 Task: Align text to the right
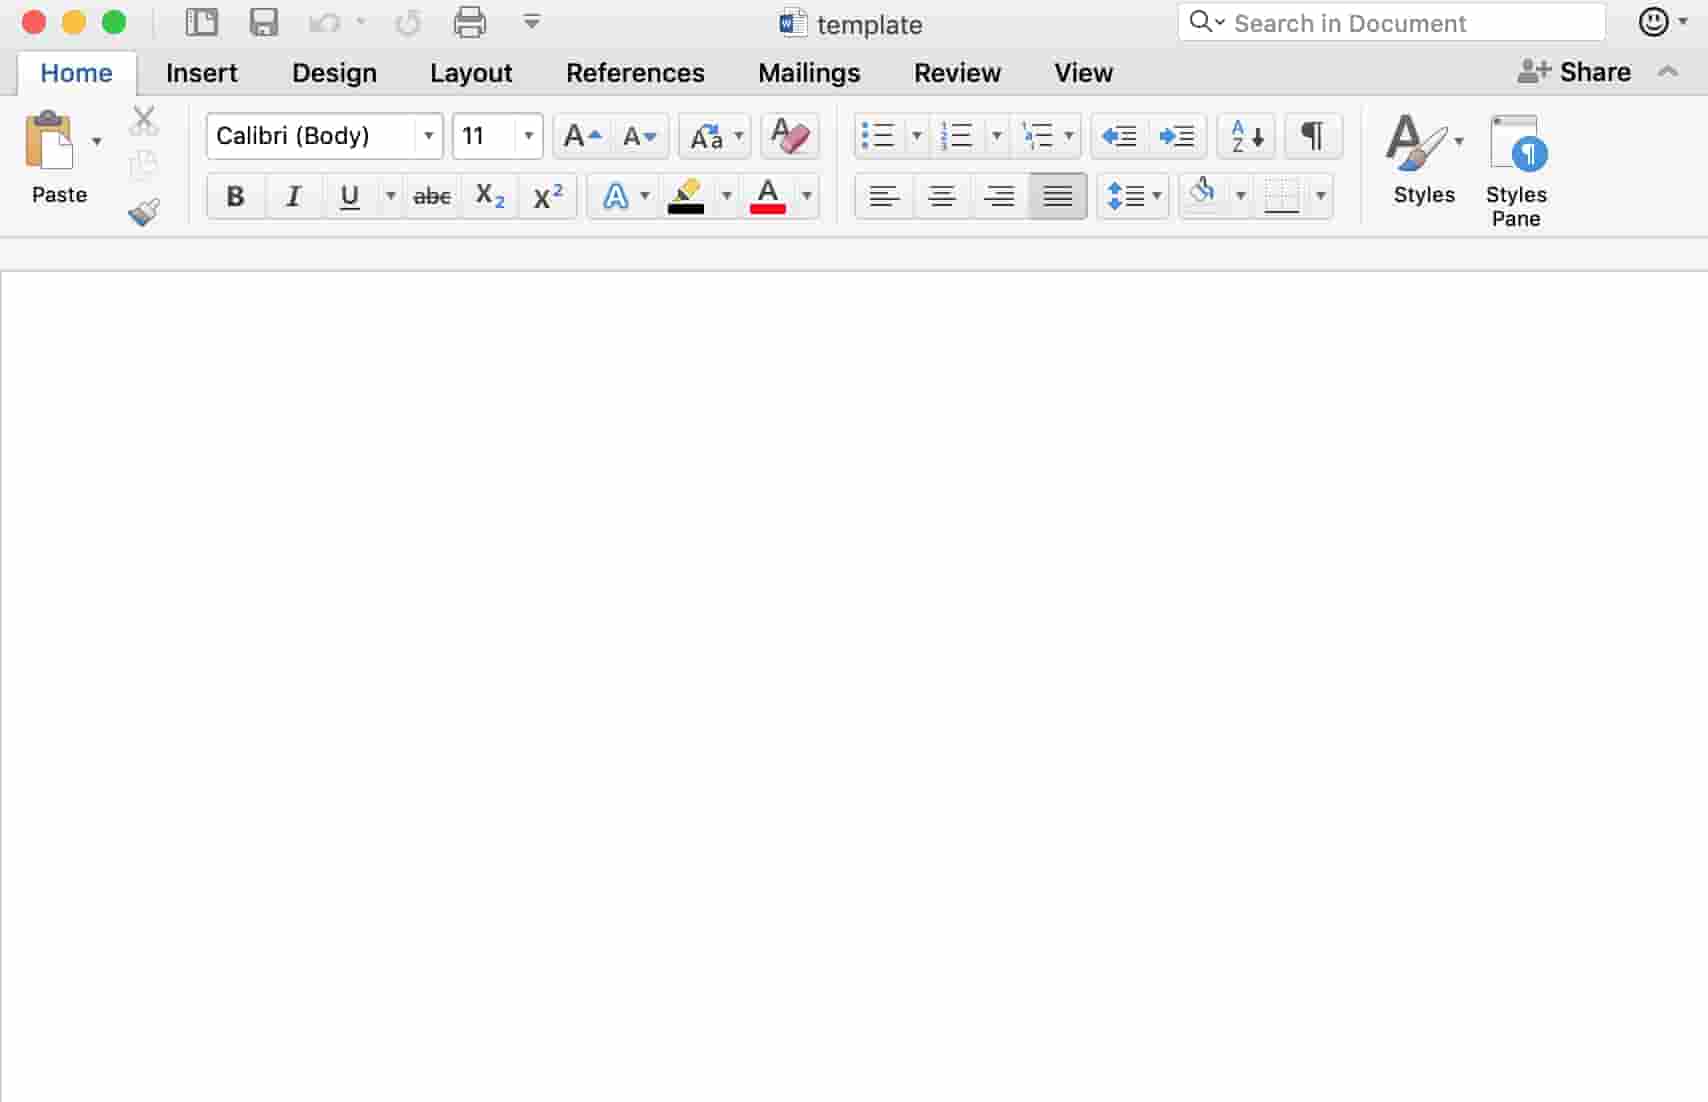pyautogui.click(x=999, y=196)
